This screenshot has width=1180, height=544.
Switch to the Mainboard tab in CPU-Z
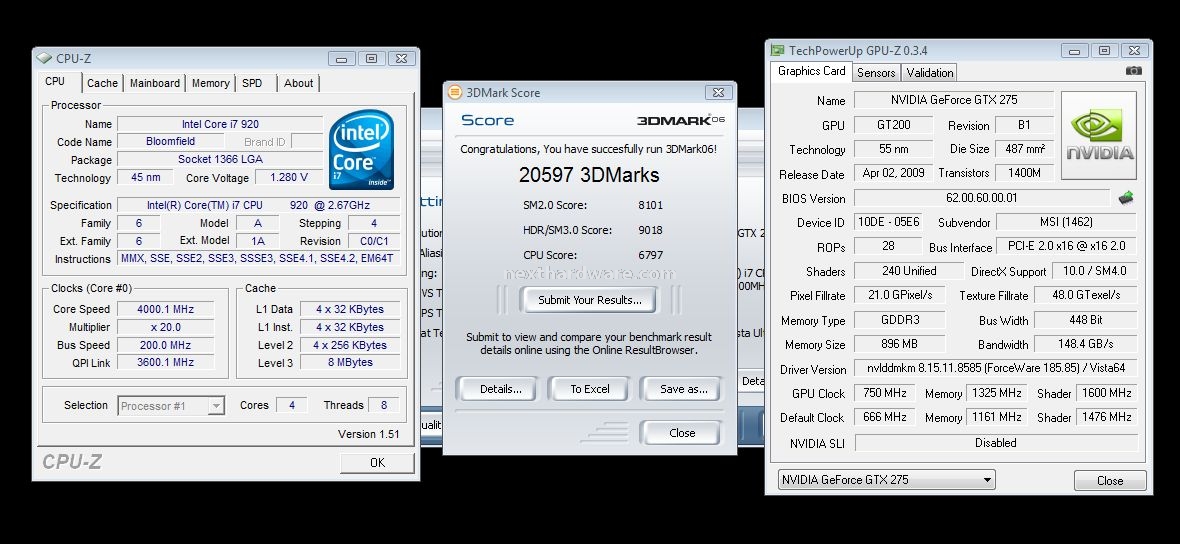coord(154,83)
